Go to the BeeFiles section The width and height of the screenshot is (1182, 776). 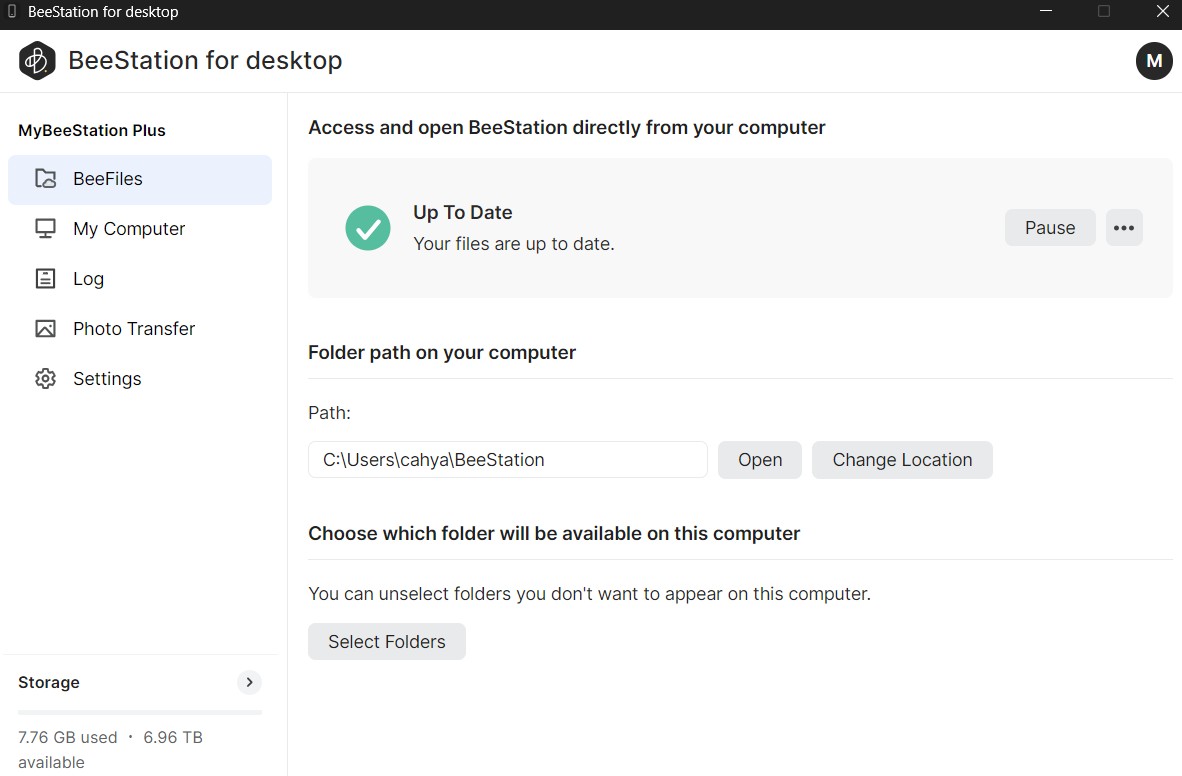(x=139, y=179)
